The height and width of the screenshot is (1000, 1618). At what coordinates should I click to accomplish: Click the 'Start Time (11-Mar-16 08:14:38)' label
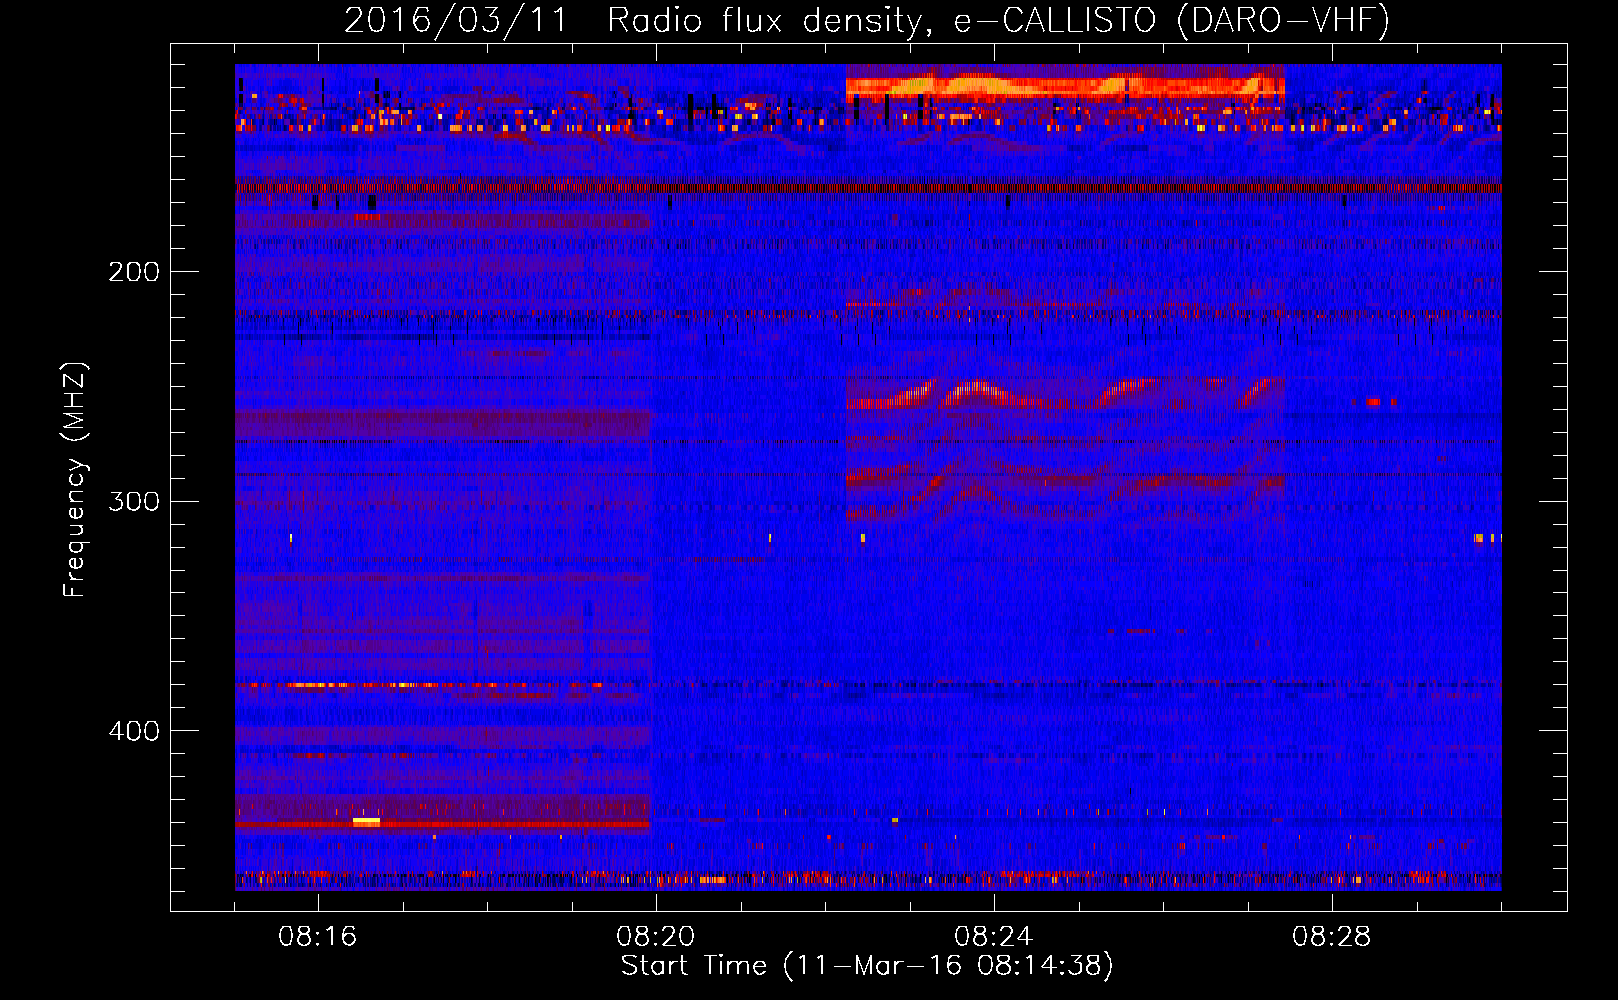867,966
